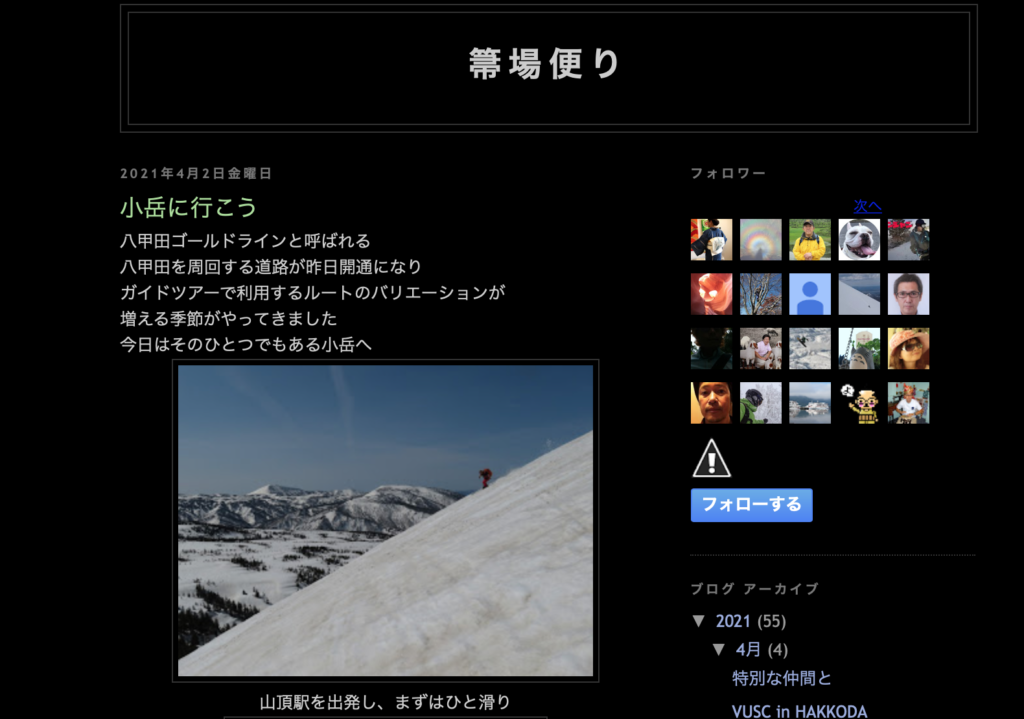Image resolution: width=1024 pixels, height=719 pixels.
Task: Open the grey snowy slope follower avatar
Action: point(859,294)
